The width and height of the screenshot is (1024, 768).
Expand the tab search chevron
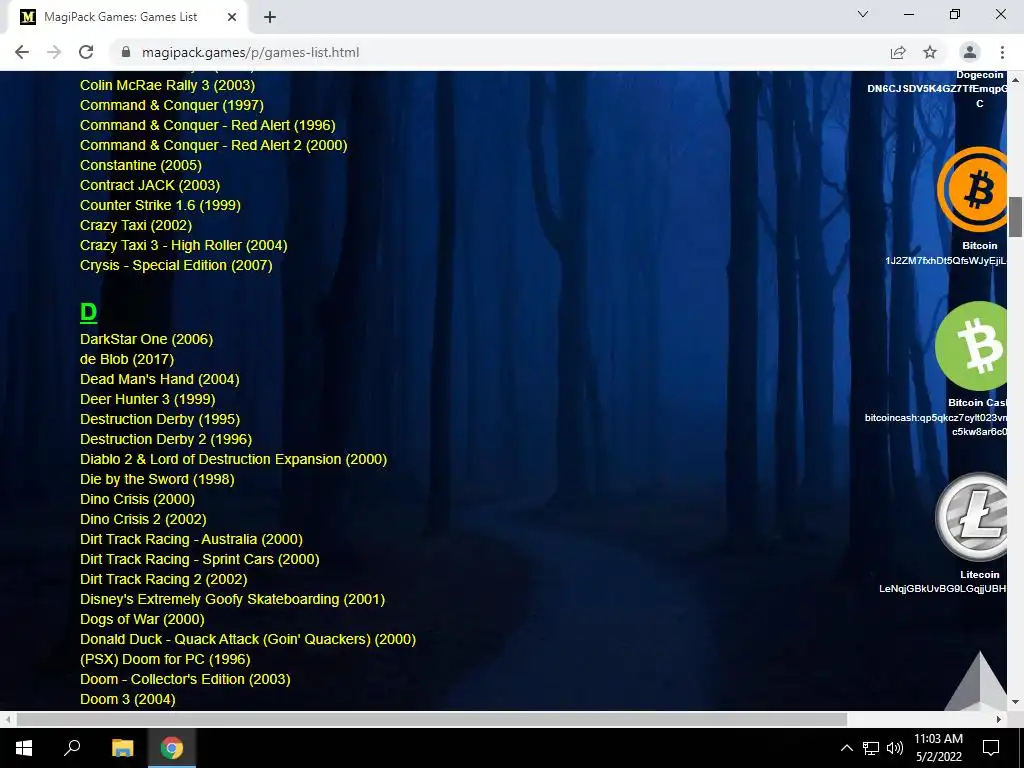pyautogui.click(x=863, y=14)
